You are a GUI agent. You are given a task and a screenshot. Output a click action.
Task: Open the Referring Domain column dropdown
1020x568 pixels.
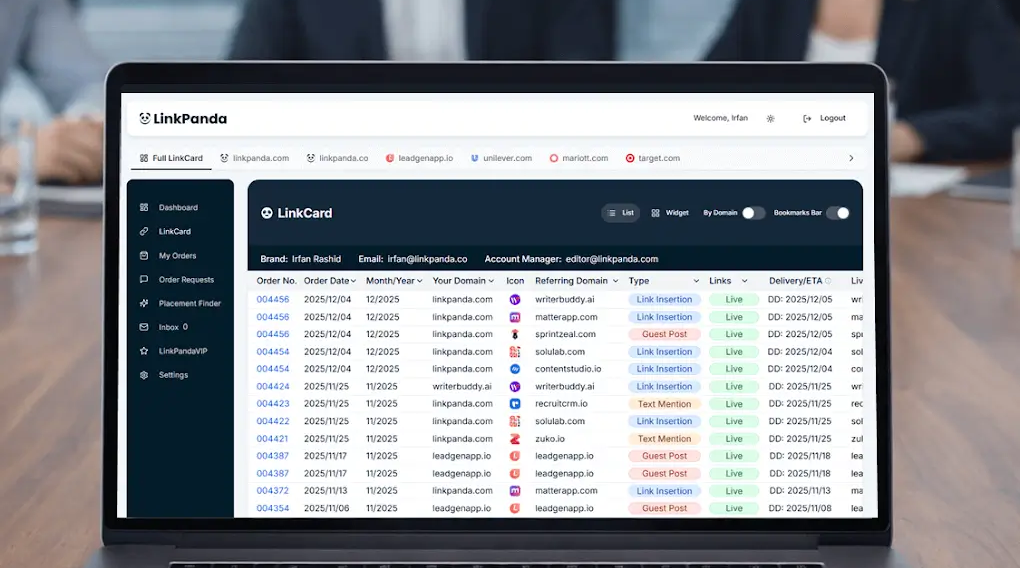(x=615, y=281)
